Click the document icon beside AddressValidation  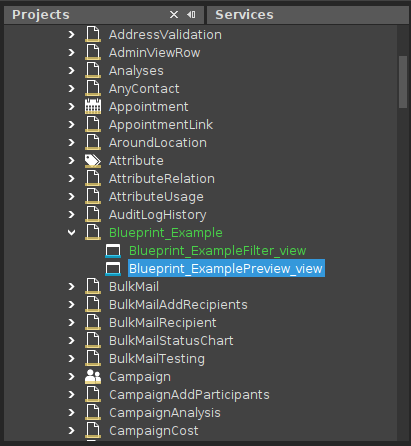point(93,35)
